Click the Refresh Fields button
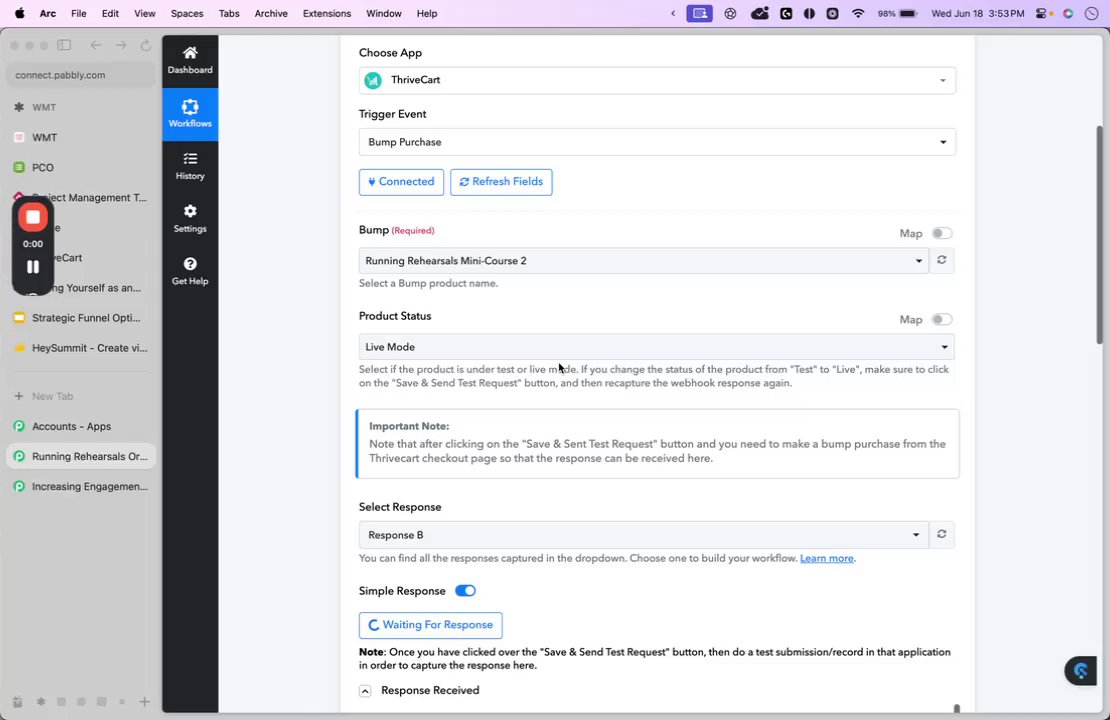The width and height of the screenshot is (1110, 720). tap(501, 182)
